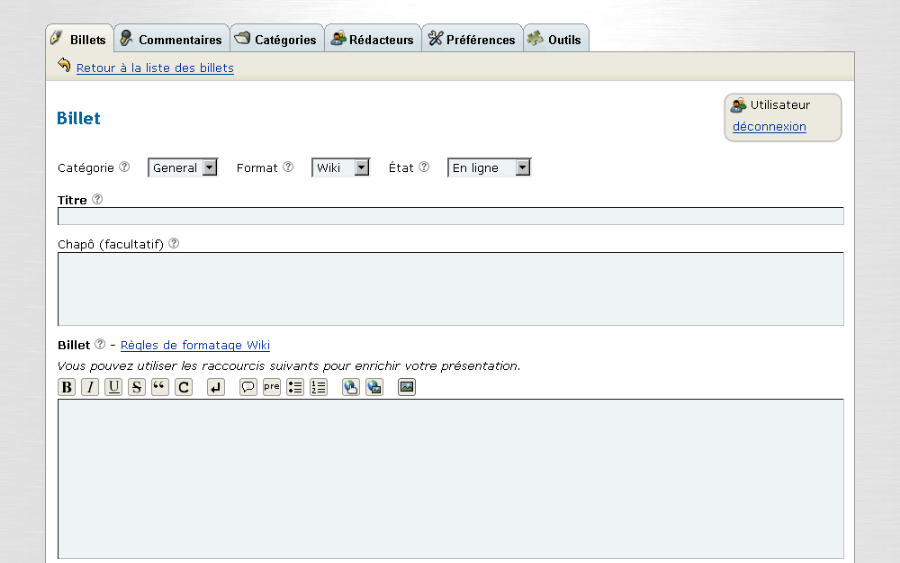Insert a numbered list

318,387
